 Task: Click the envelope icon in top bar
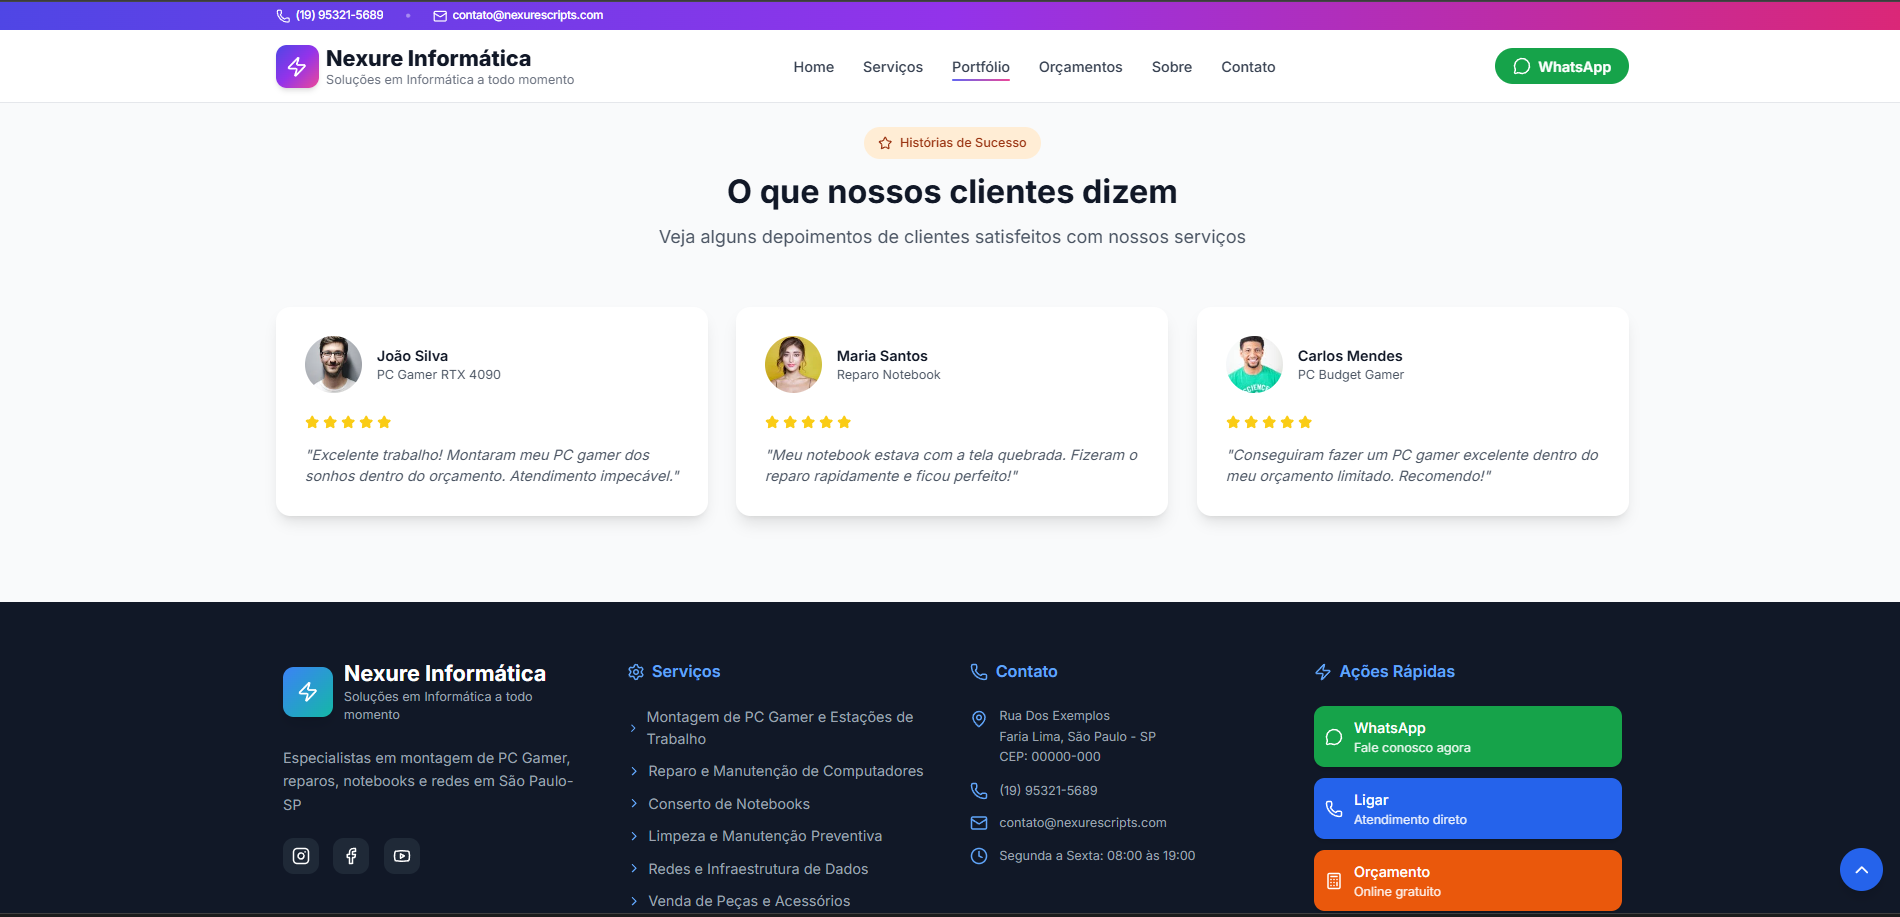[440, 16]
